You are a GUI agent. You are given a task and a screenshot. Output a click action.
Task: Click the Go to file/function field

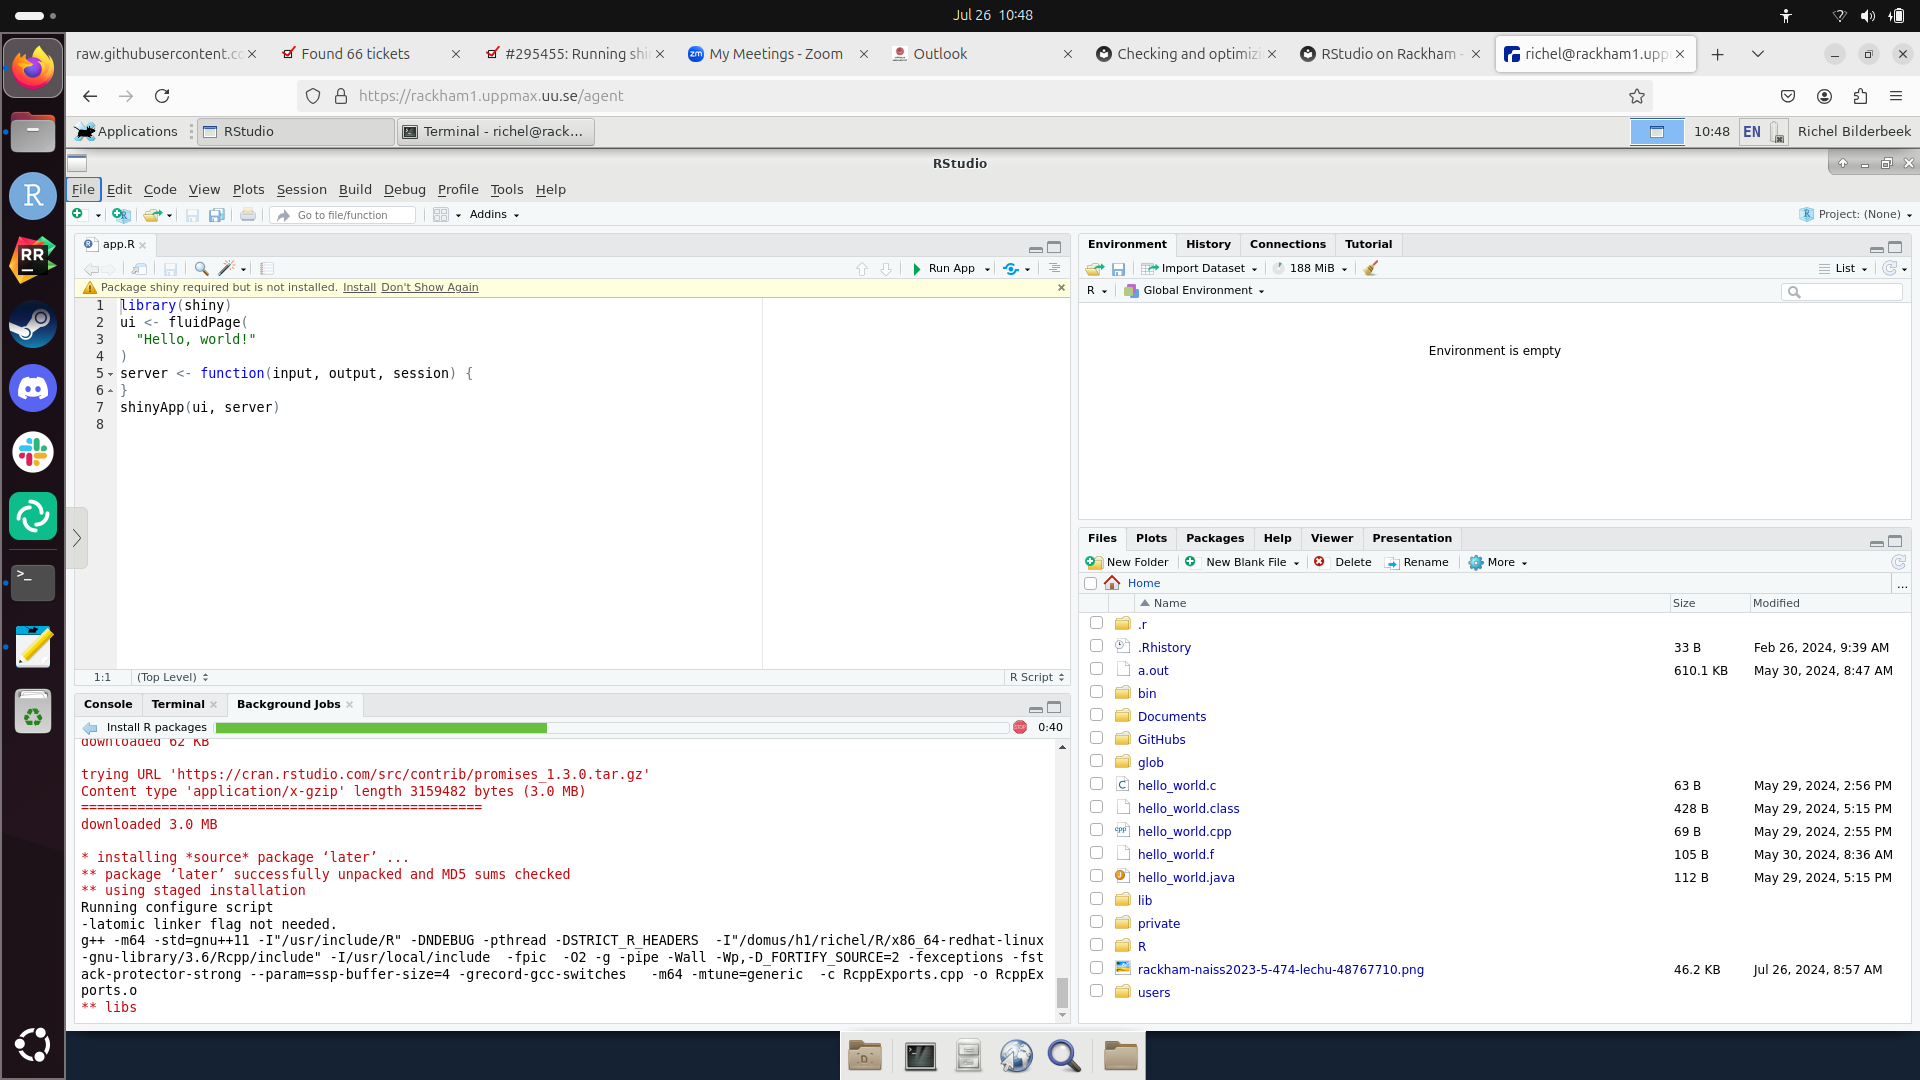343,215
